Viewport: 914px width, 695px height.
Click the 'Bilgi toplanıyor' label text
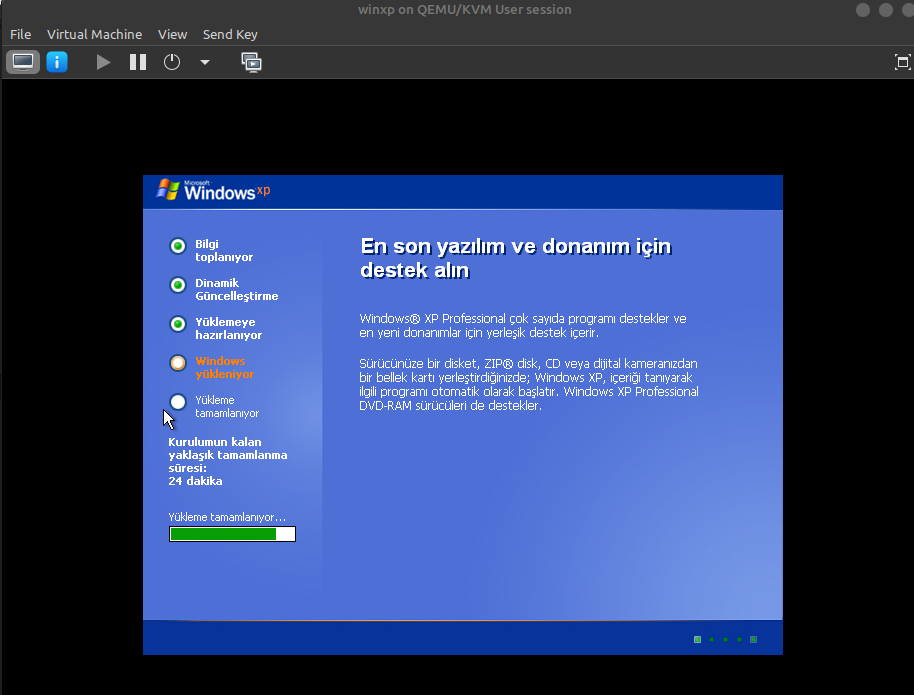pos(224,250)
